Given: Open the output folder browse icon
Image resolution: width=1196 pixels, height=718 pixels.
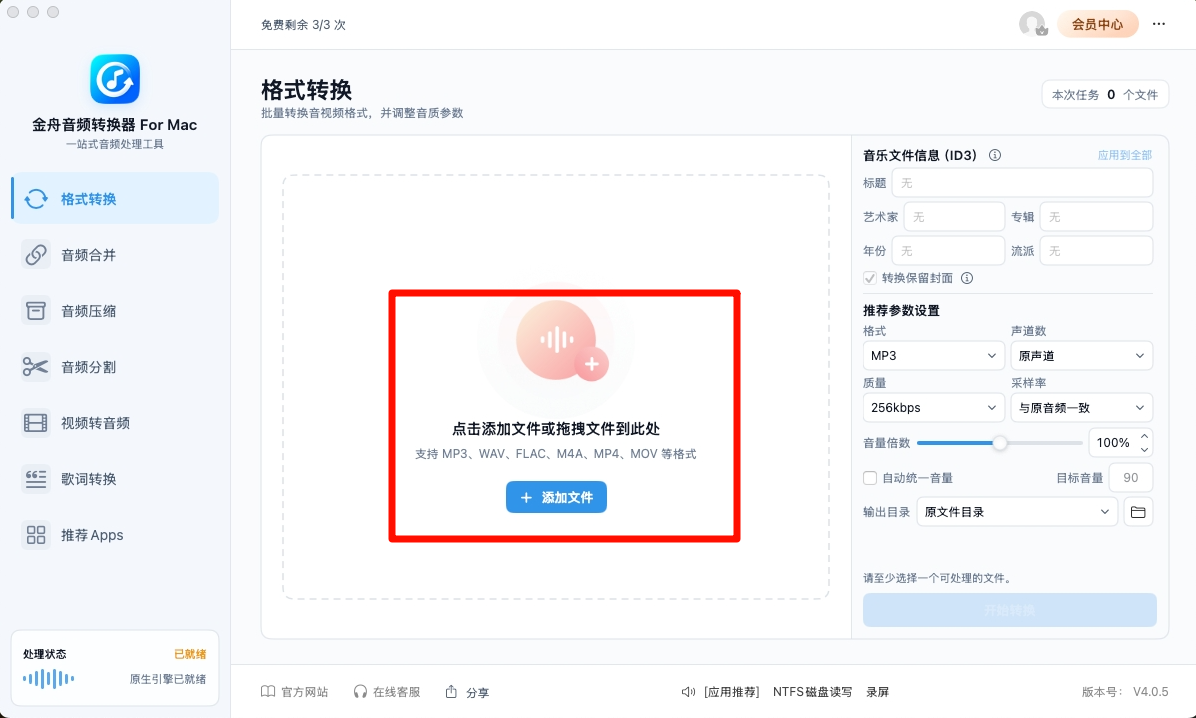Looking at the screenshot, I should (x=1138, y=512).
